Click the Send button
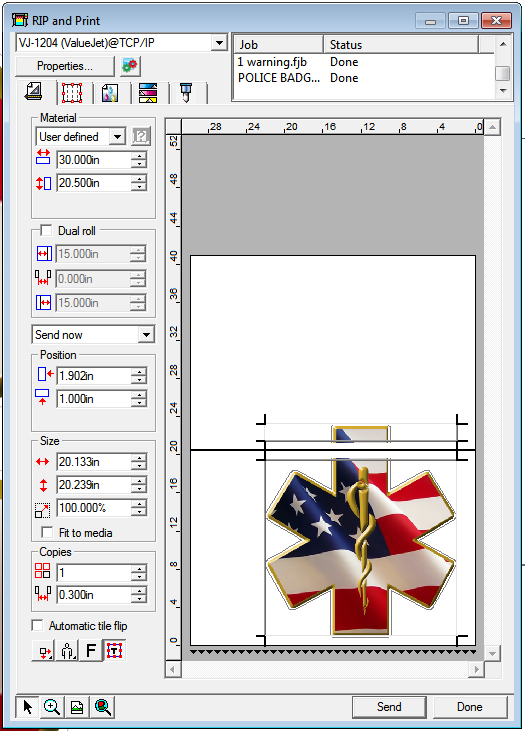Image resolution: width=525 pixels, height=731 pixels. point(389,707)
